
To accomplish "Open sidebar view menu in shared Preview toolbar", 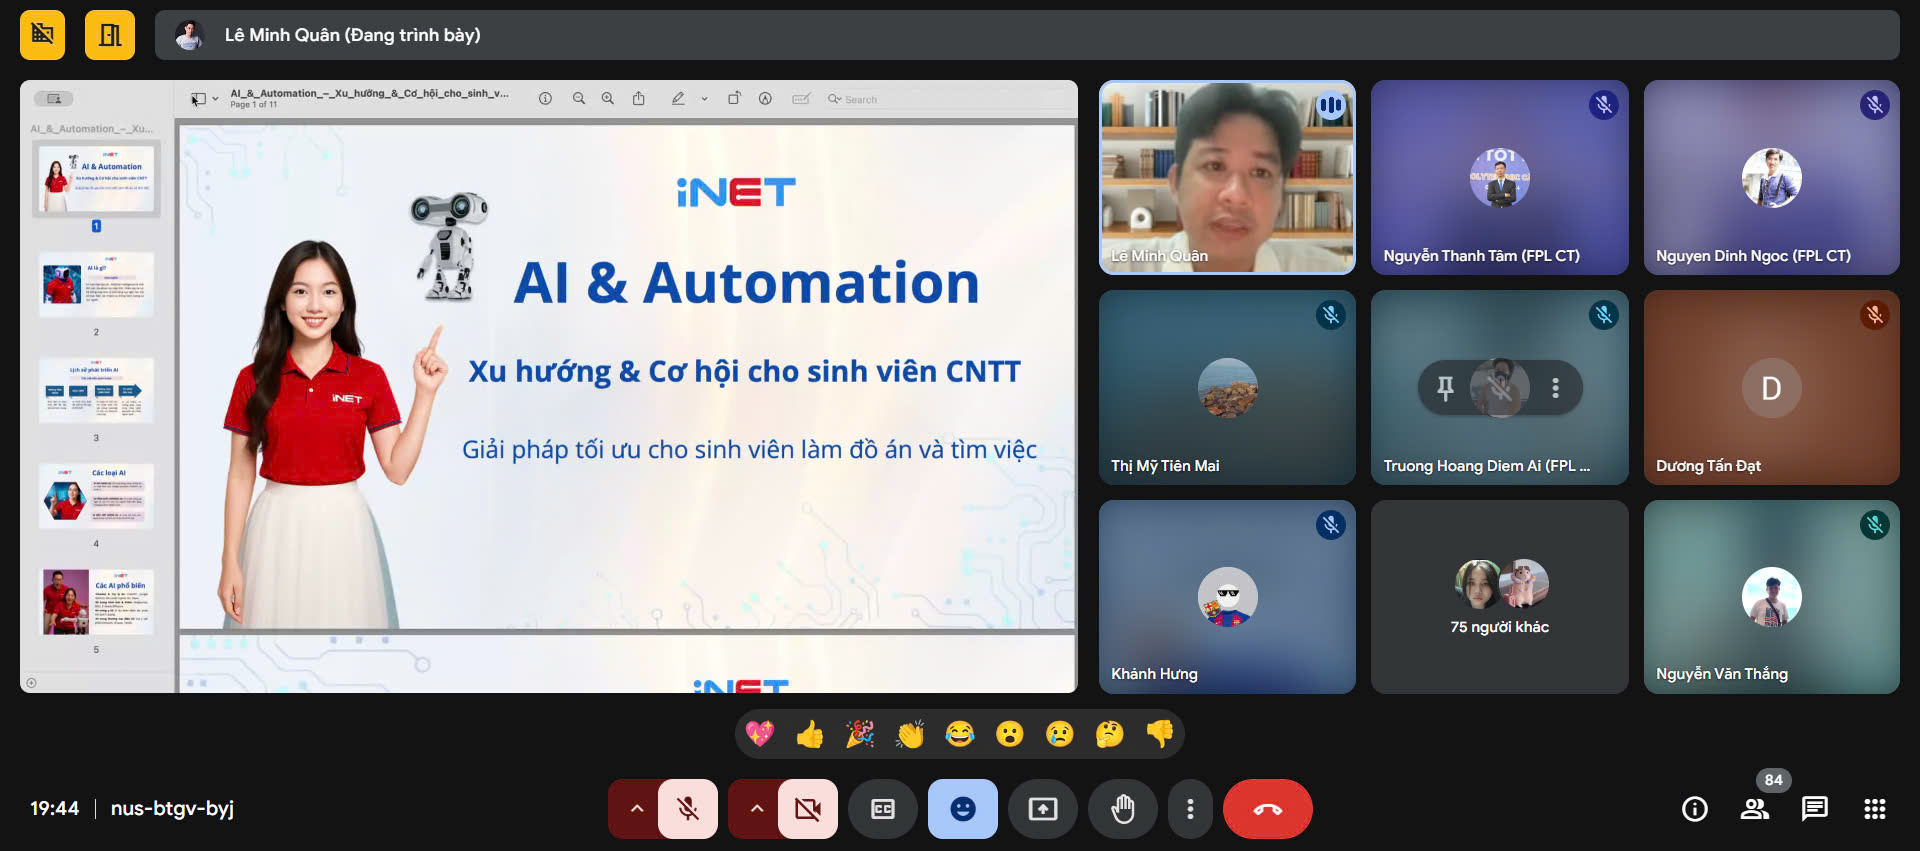I will (x=203, y=99).
